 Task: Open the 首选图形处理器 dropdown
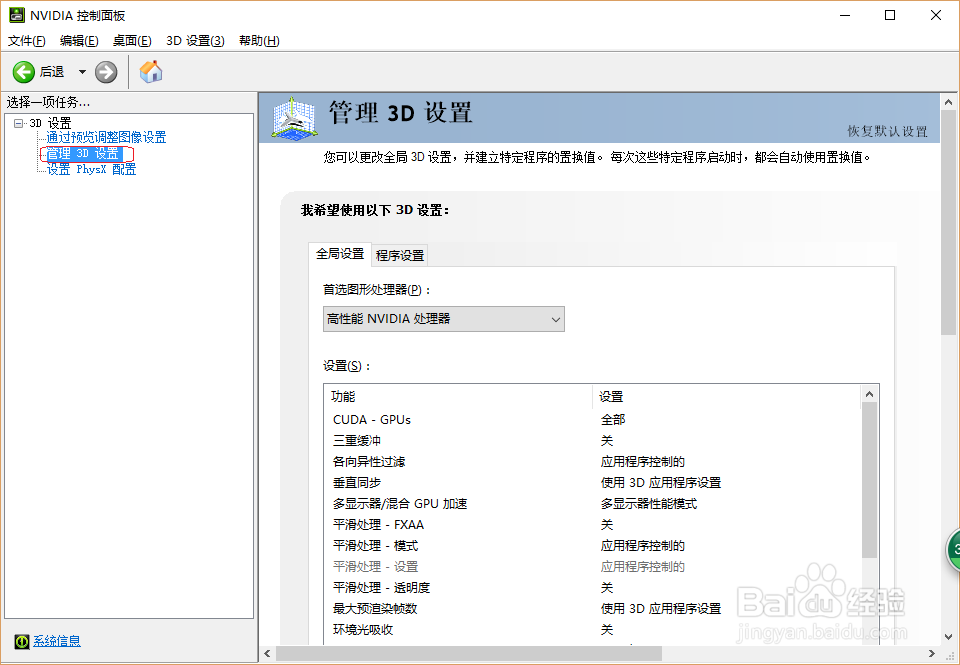[444, 319]
